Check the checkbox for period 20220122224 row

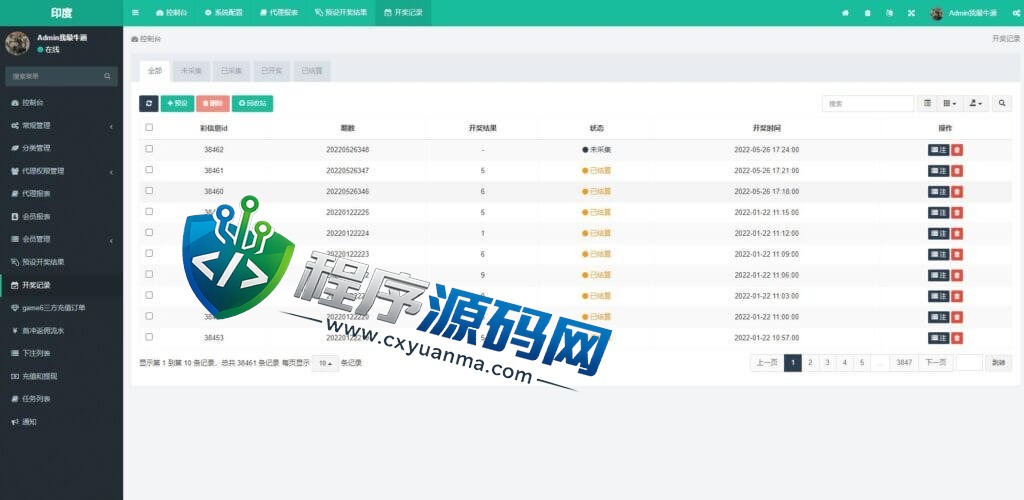(x=149, y=232)
